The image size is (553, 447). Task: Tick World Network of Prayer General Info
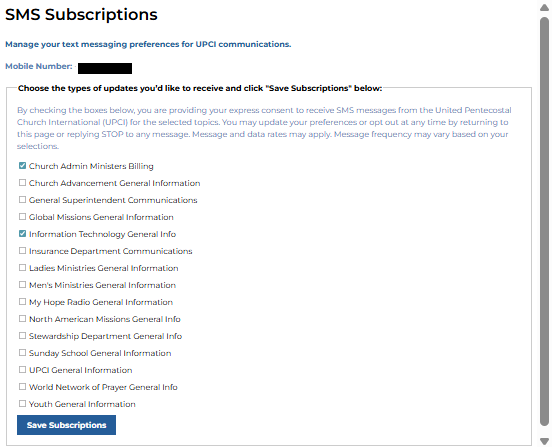[22, 386]
